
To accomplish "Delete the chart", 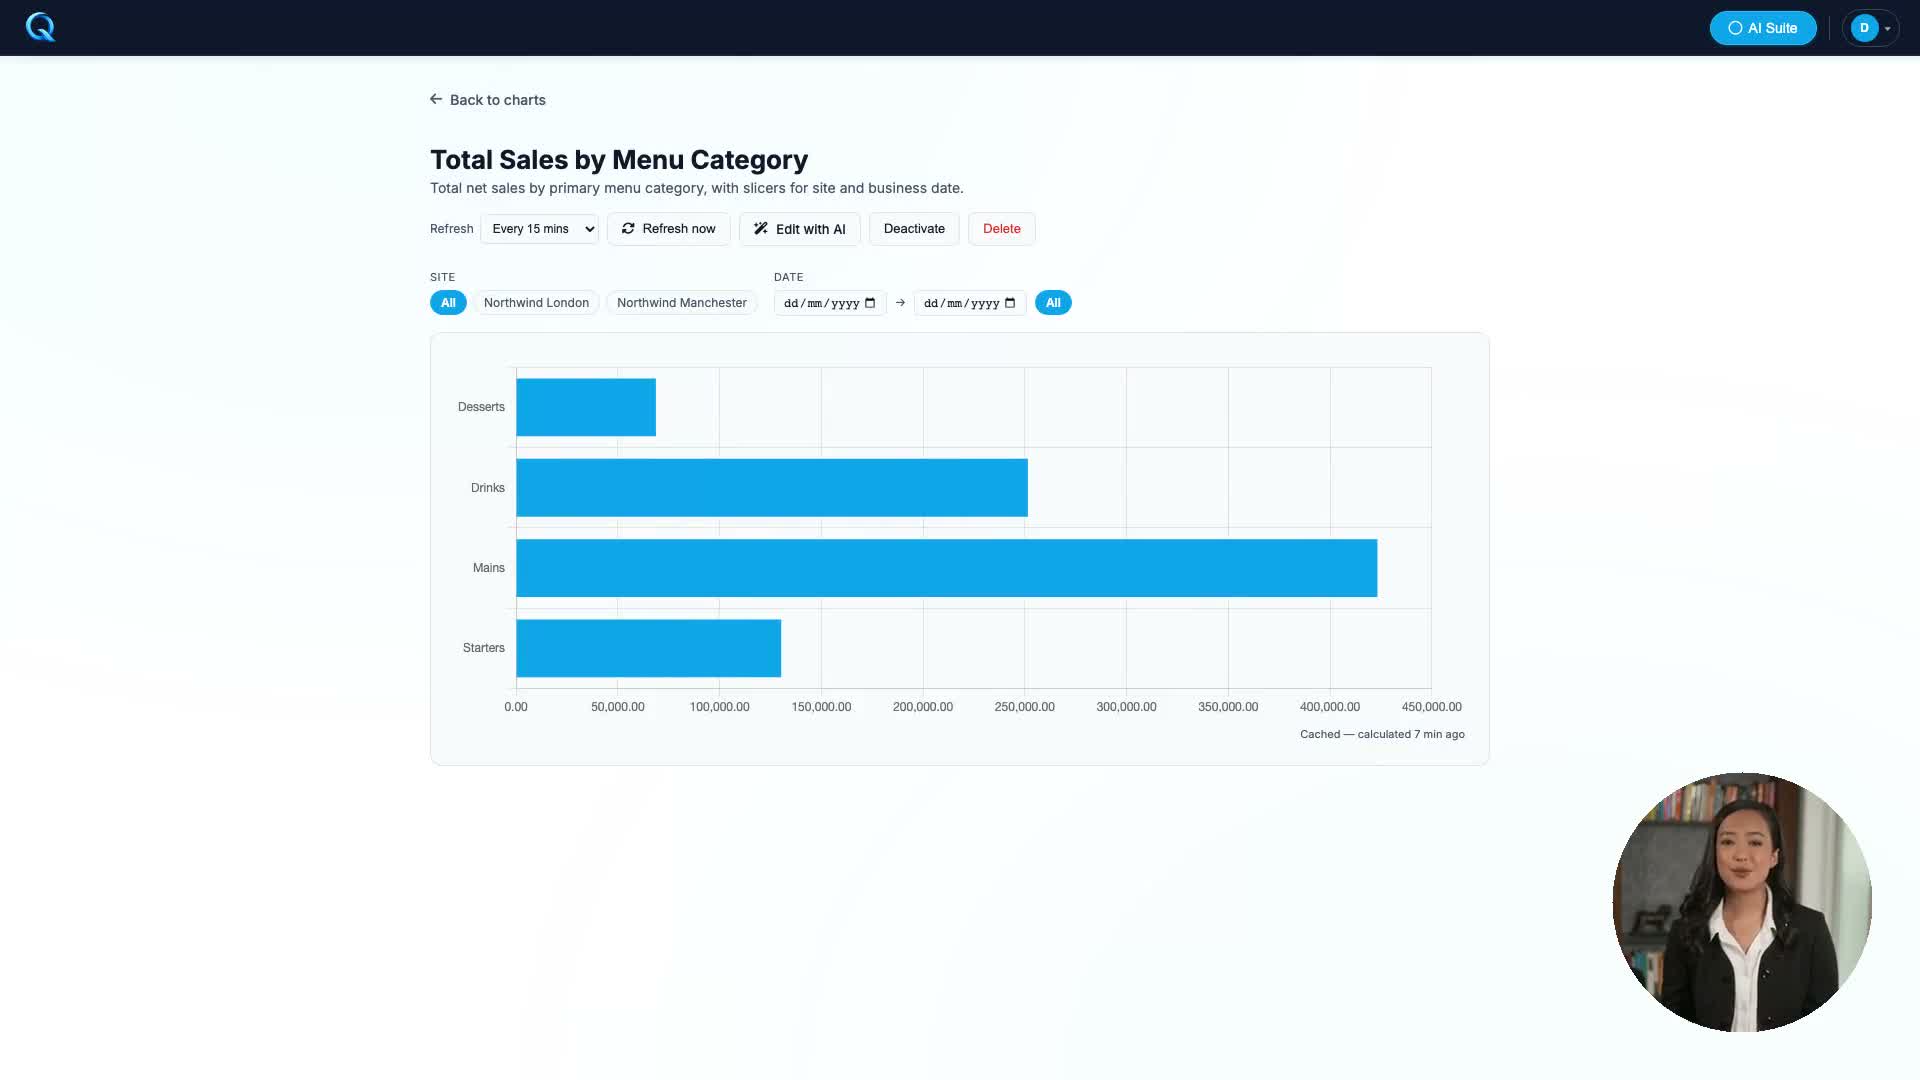I will tap(1001, 229).
